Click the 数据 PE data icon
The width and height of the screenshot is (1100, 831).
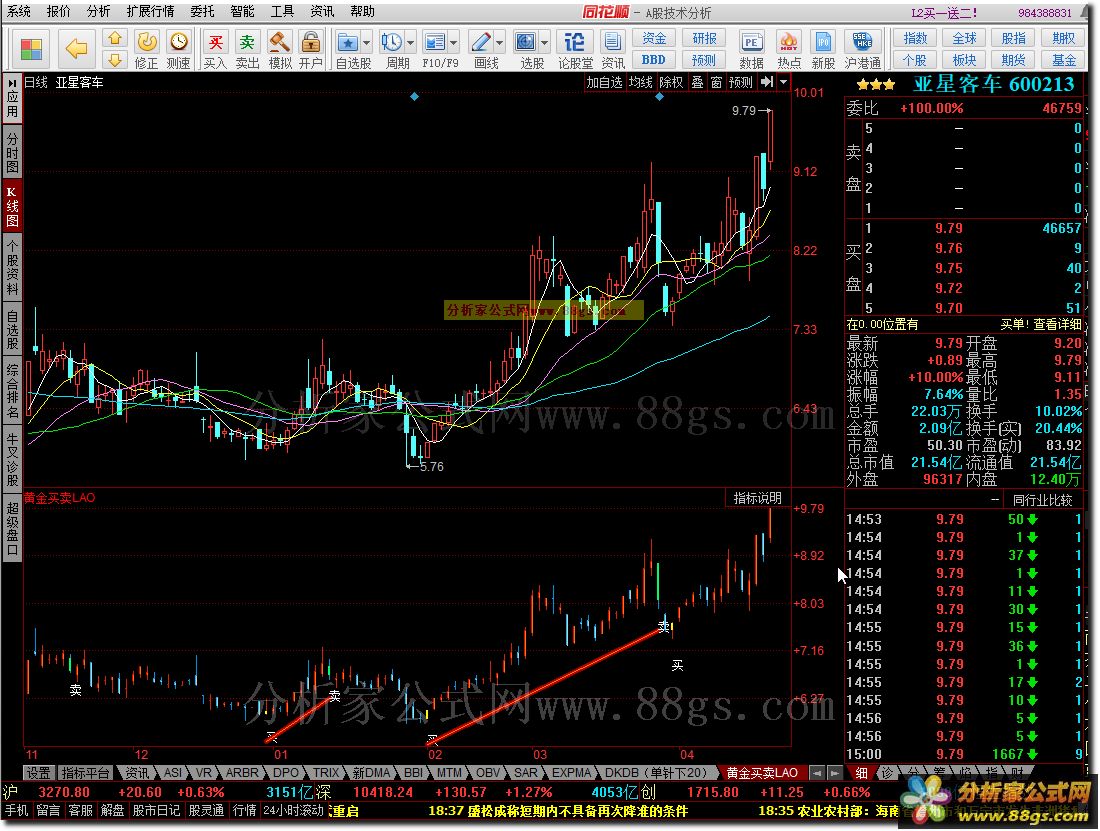(751, 42)
